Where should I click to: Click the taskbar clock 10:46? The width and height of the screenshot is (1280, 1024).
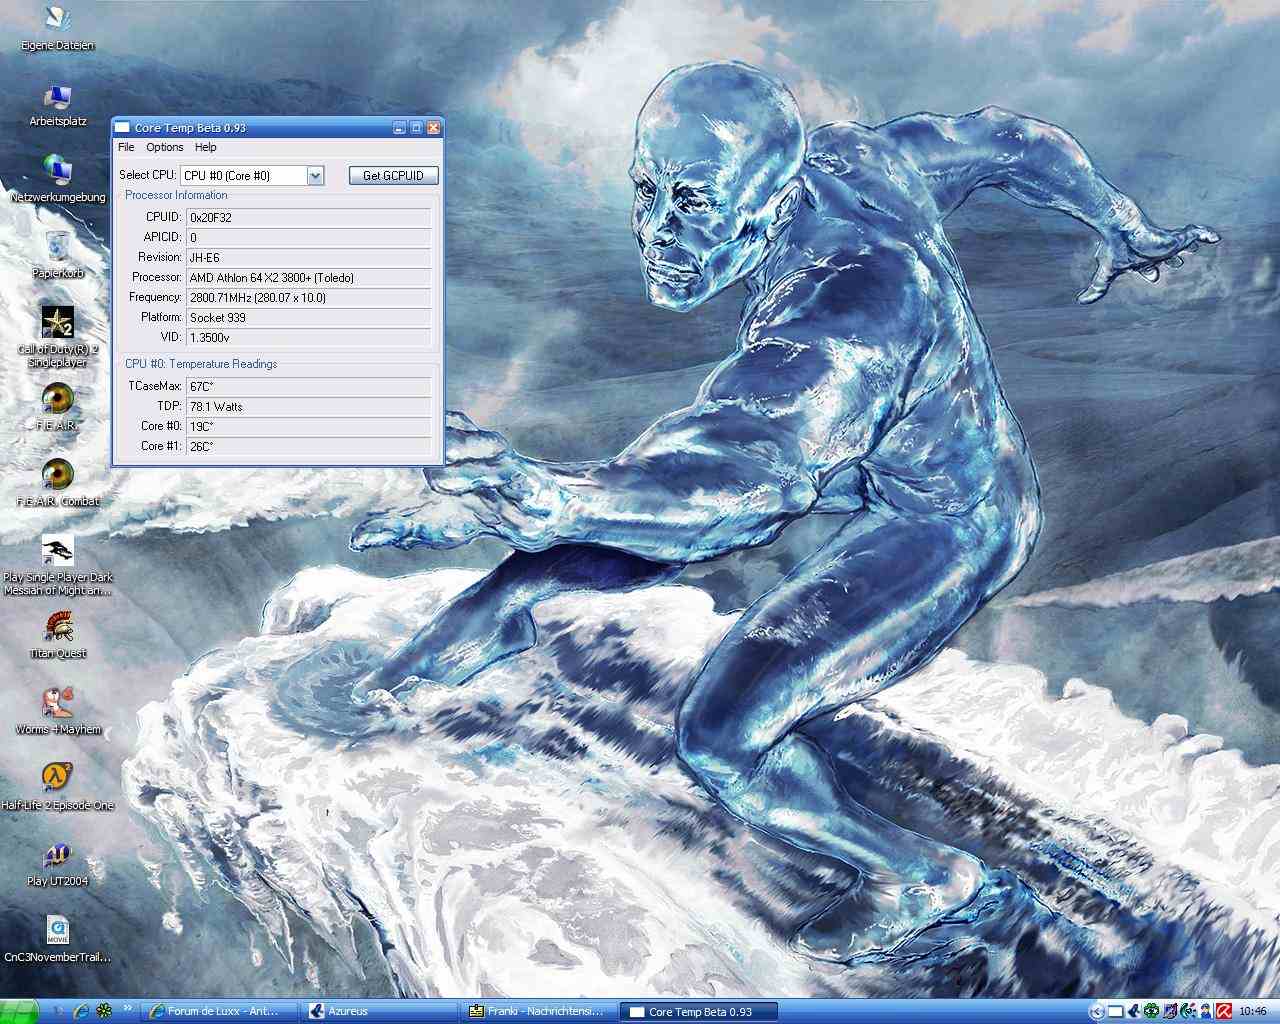1253,1011
